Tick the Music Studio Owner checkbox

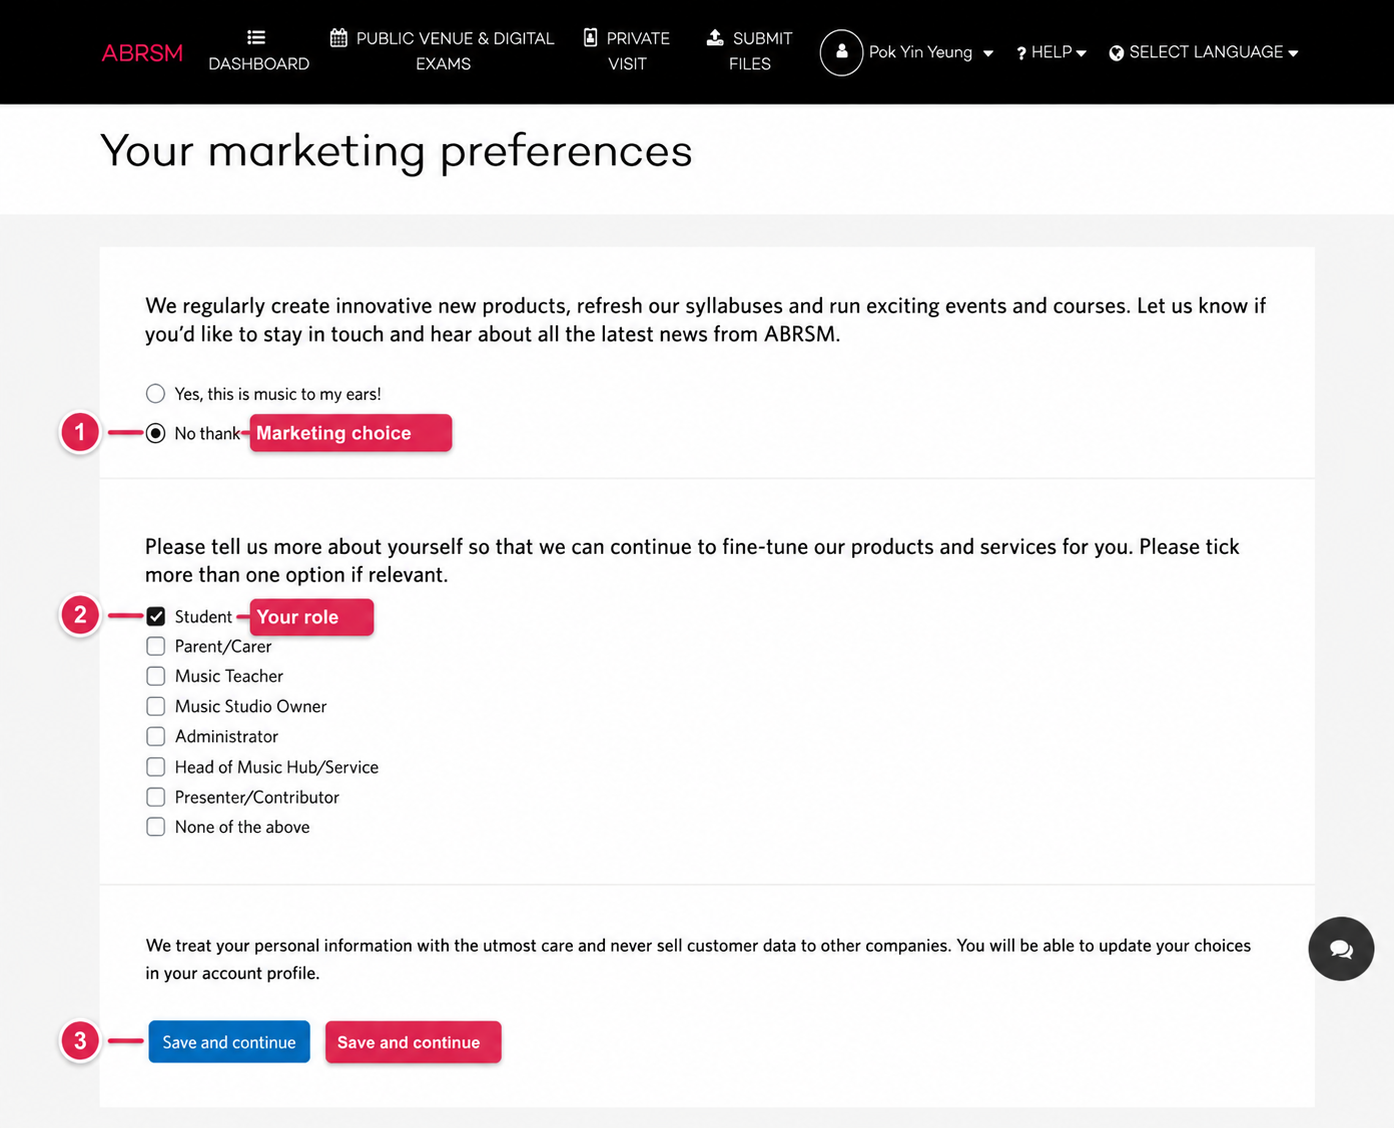coord(155,706)
